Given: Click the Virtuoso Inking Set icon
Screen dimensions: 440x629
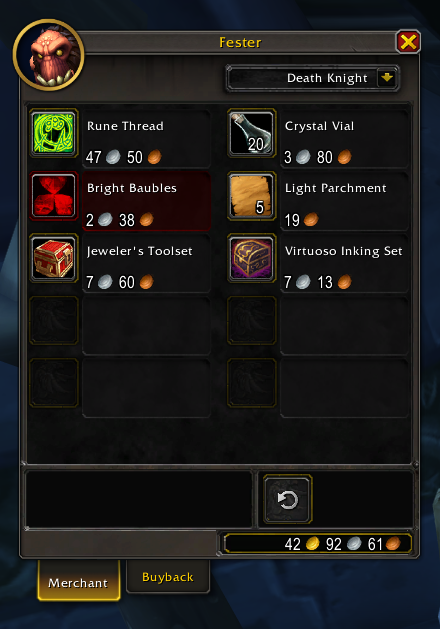Looking at the screenshot, I should (251, 258).
